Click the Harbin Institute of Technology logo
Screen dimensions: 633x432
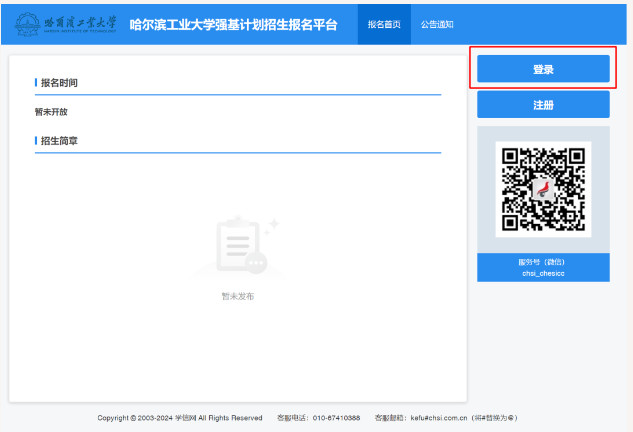65,24
